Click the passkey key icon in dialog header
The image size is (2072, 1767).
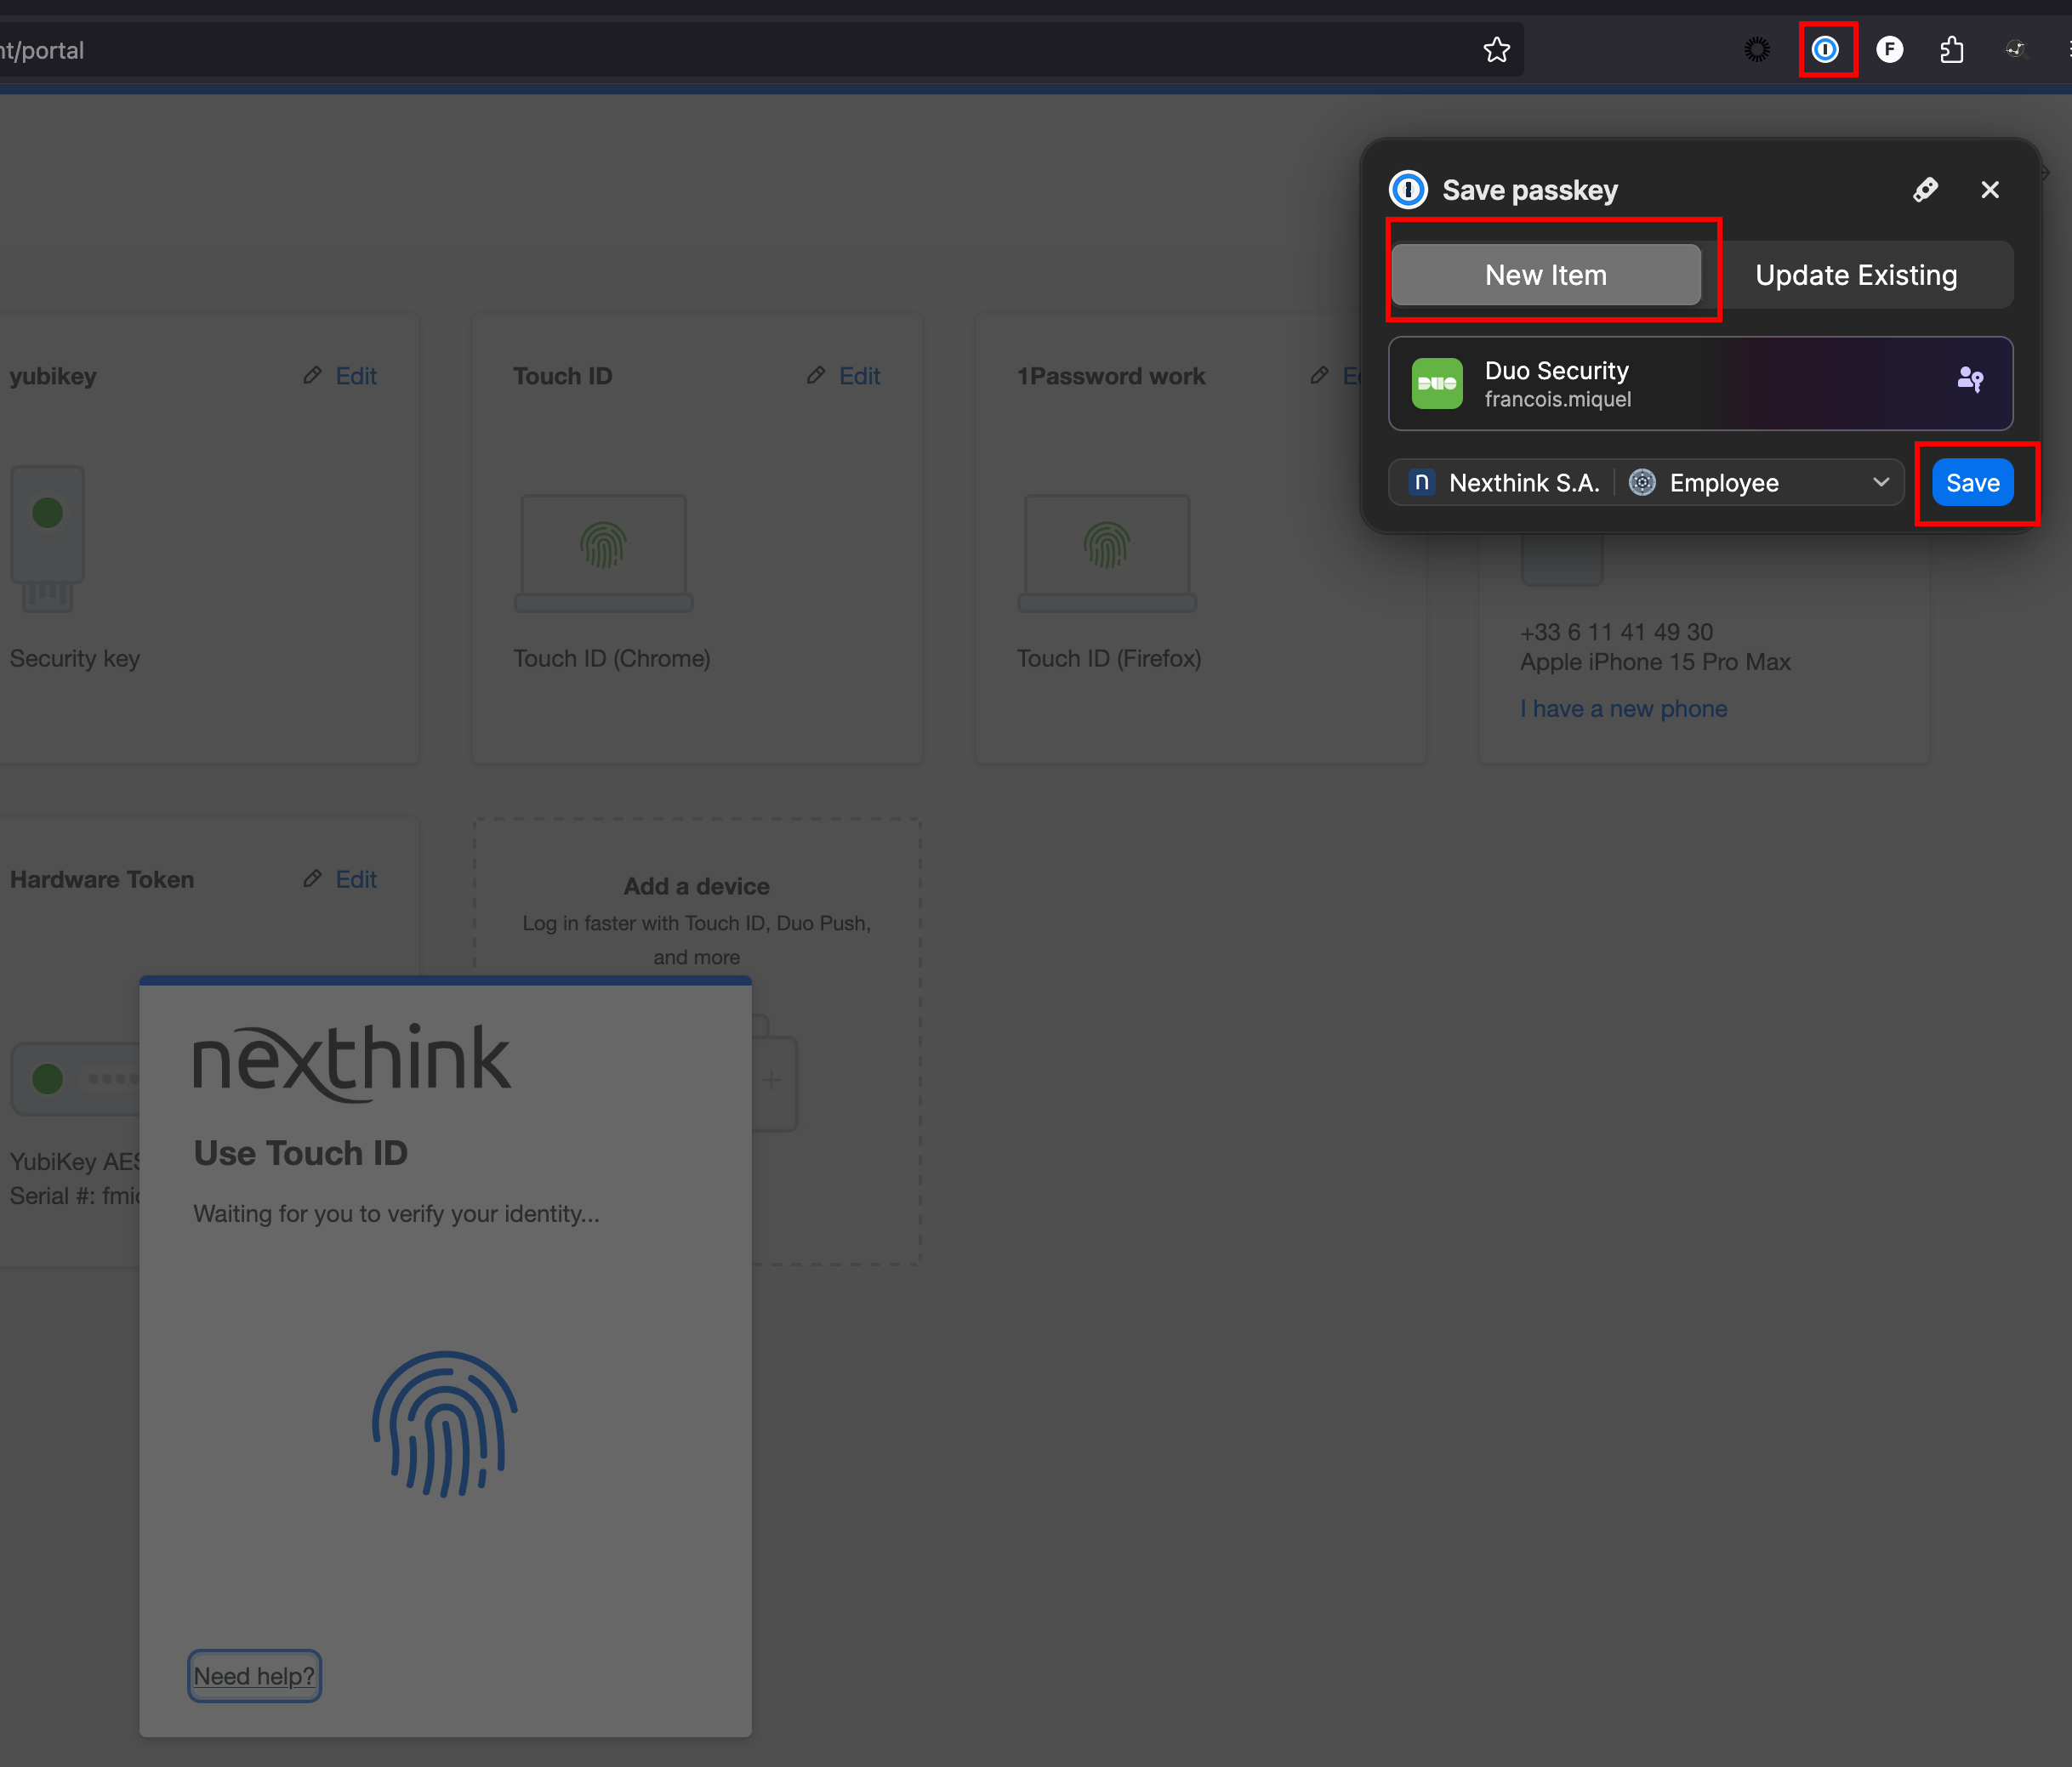click(x=1925, y=189)
